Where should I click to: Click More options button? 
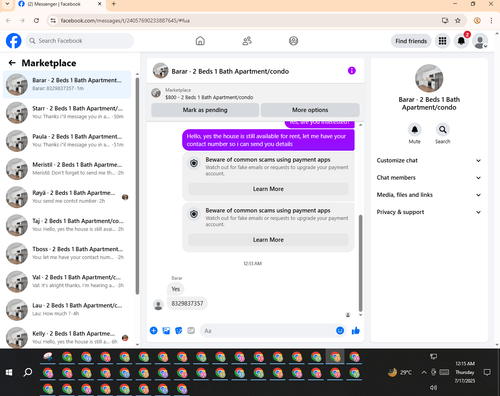[x=310, y=110]
